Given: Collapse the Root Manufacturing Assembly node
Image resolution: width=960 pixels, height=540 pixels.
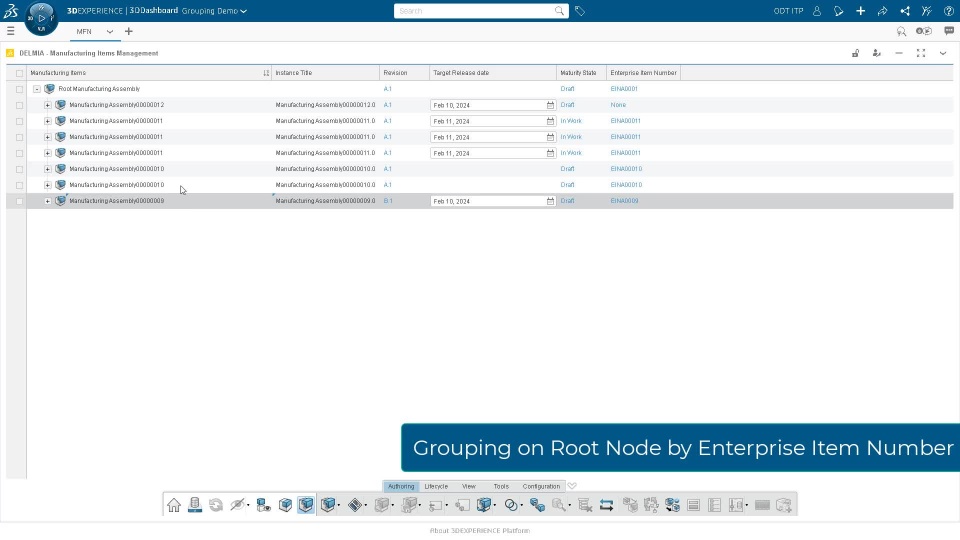Looking at the screenshot, I should click(x=37, y=89).
